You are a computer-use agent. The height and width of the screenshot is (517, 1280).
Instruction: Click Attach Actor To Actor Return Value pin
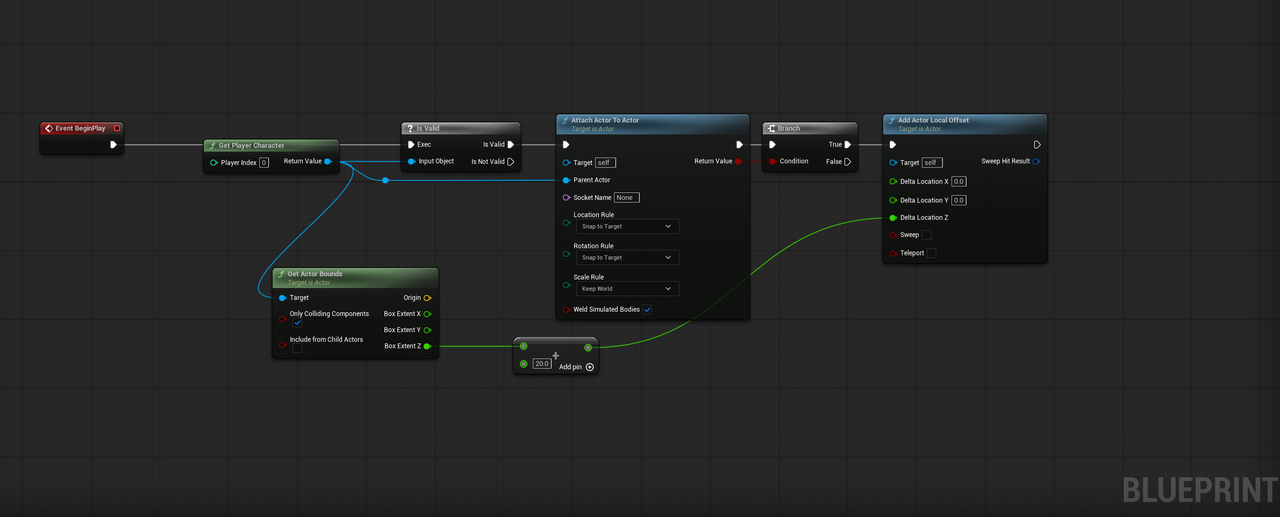739,161
